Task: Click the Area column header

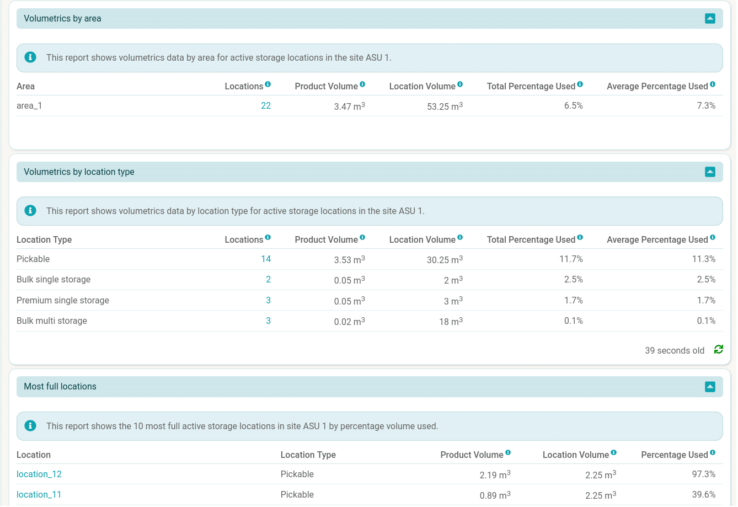Action: click(25, 86)
